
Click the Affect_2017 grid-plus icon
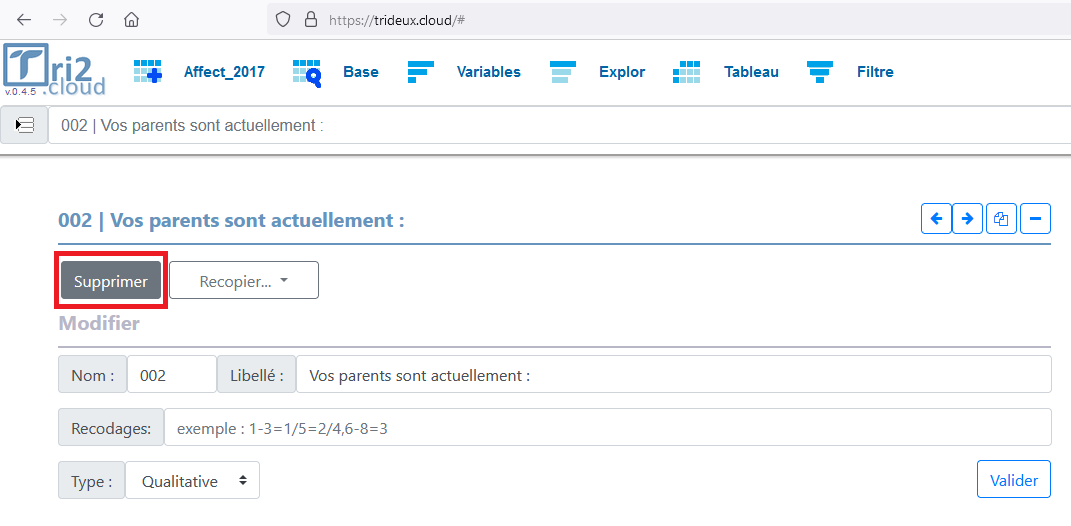(148, 72)
